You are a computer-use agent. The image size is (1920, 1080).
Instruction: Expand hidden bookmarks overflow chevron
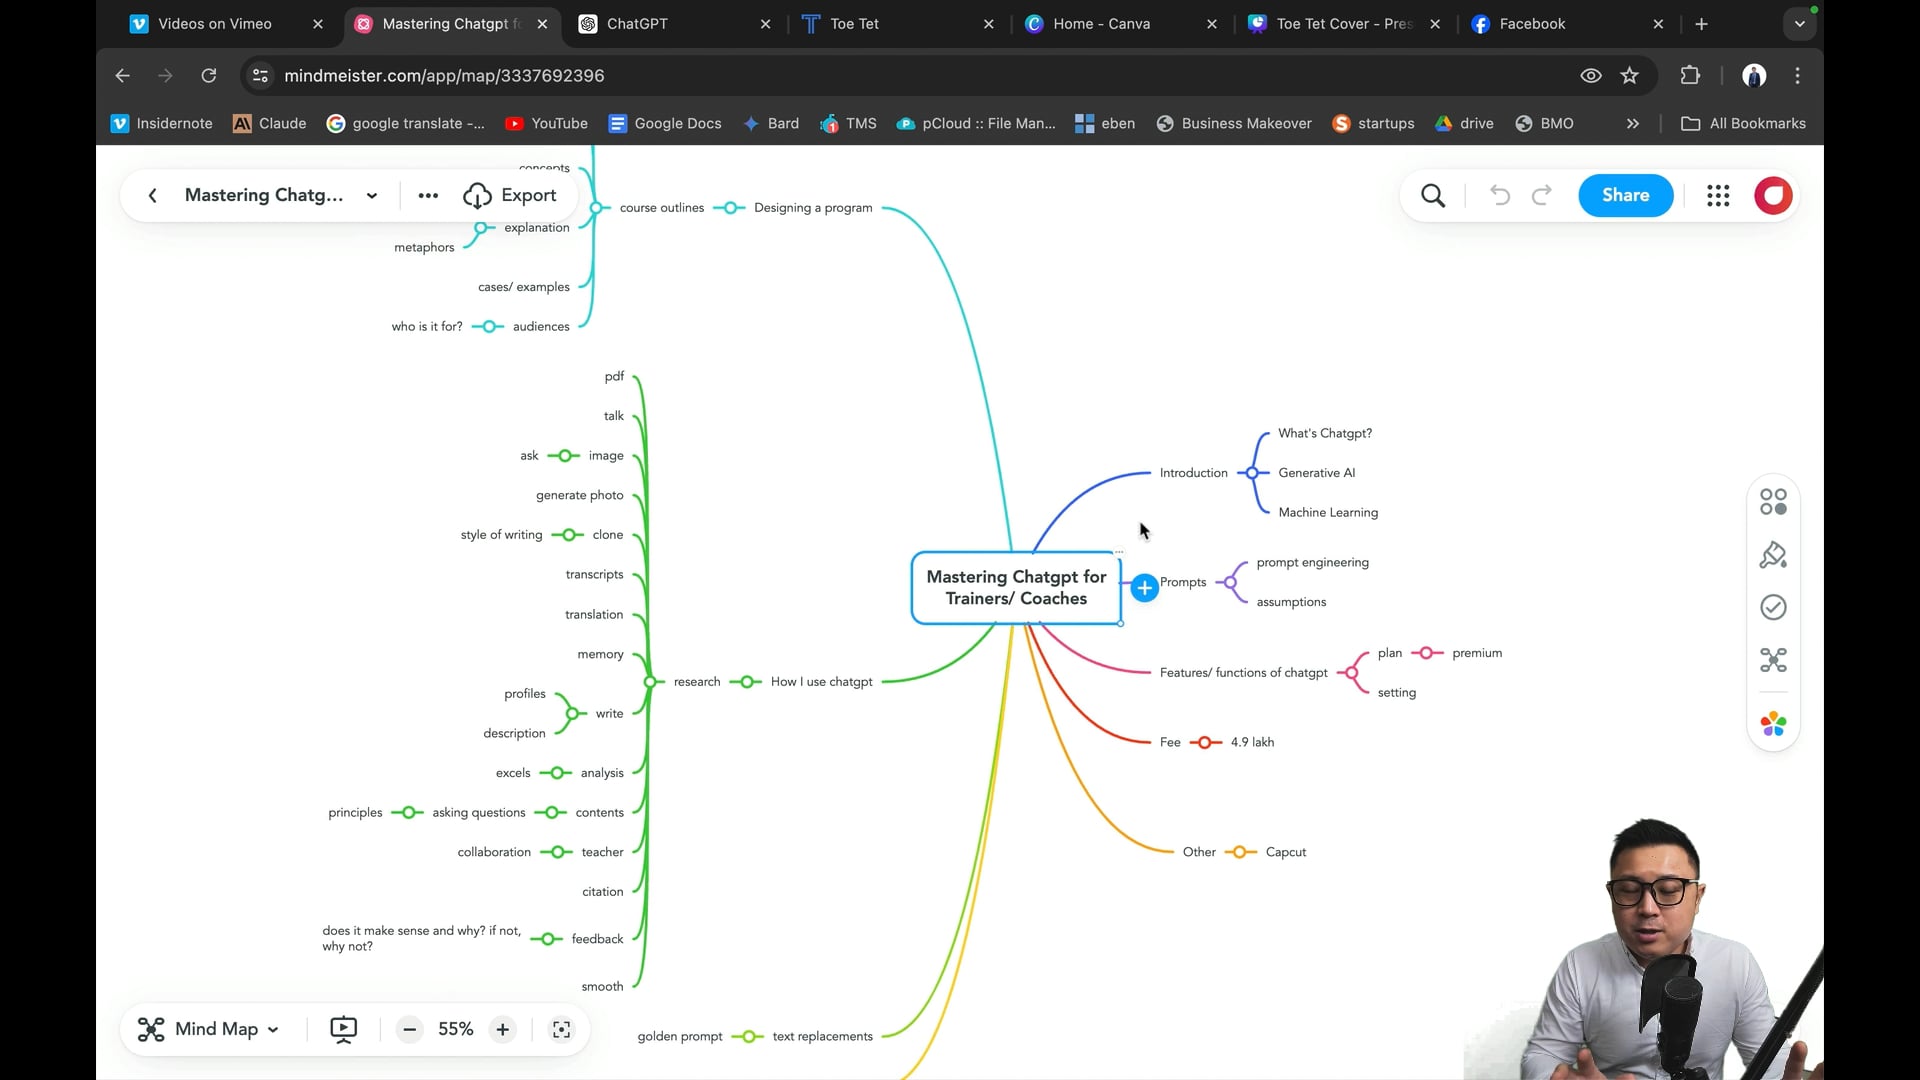coord(1633,124)
